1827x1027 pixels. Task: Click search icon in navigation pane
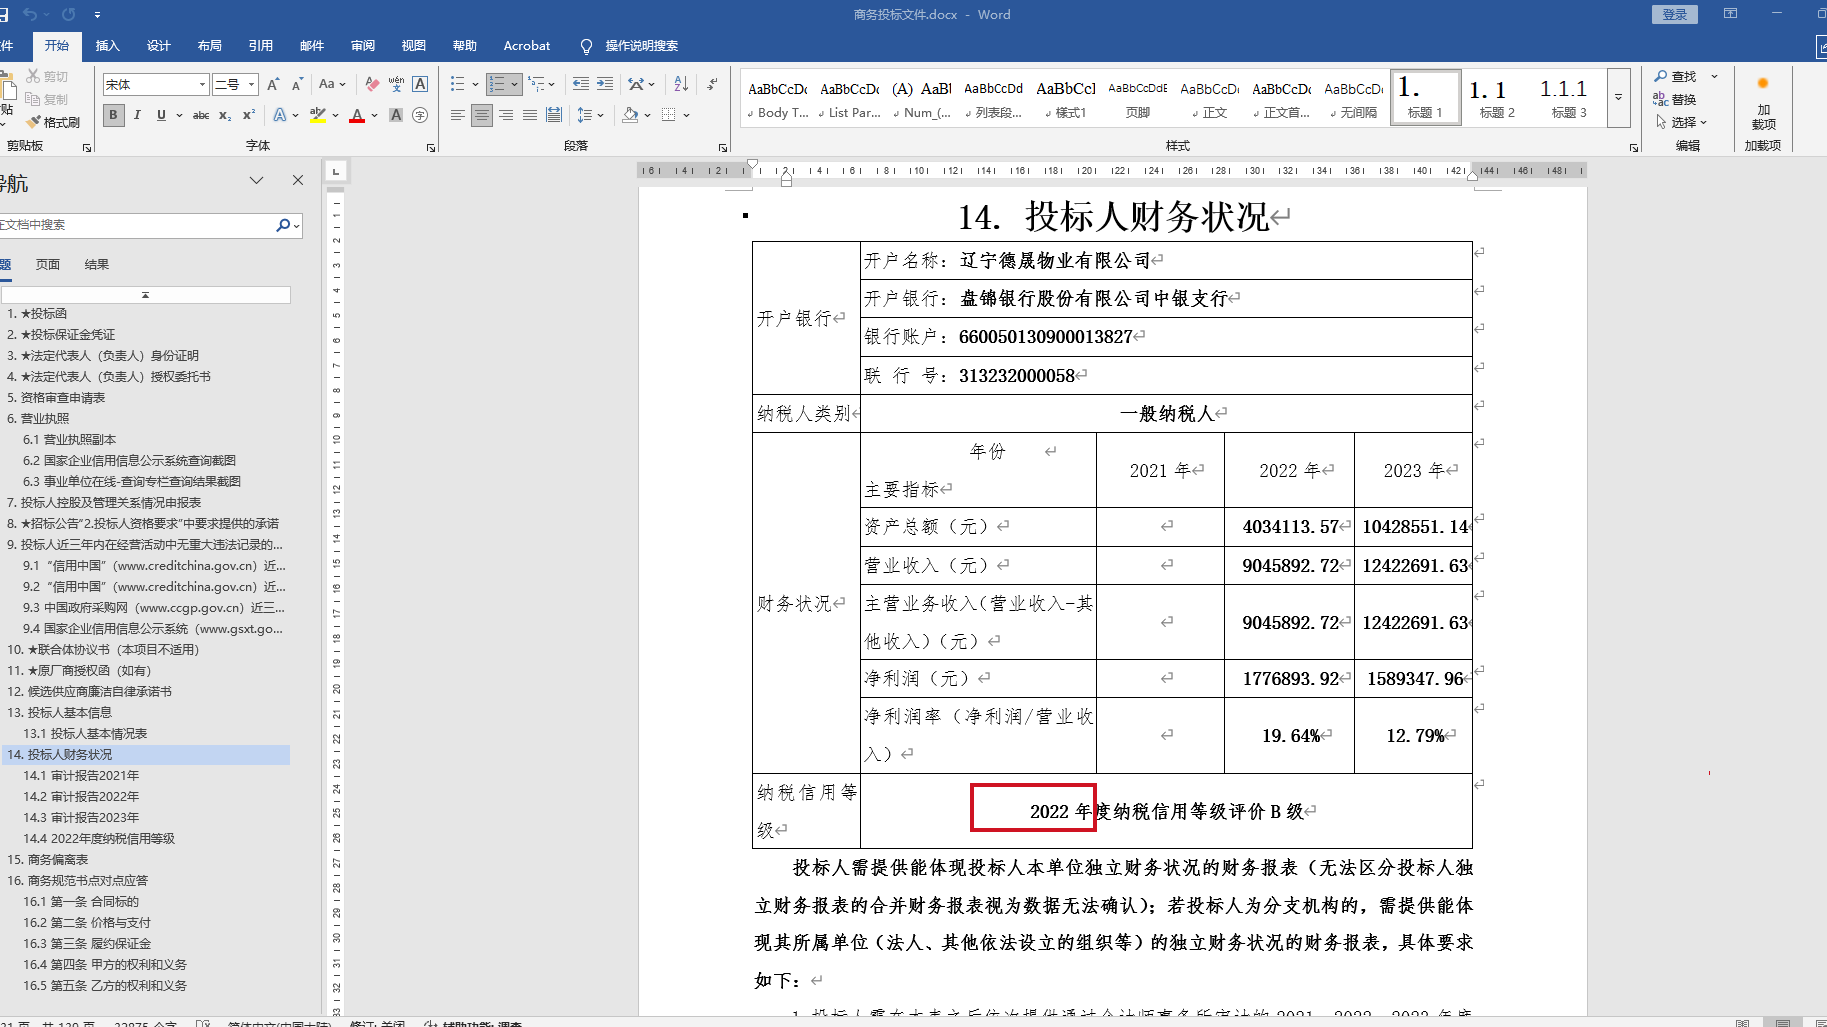(283, 225)
